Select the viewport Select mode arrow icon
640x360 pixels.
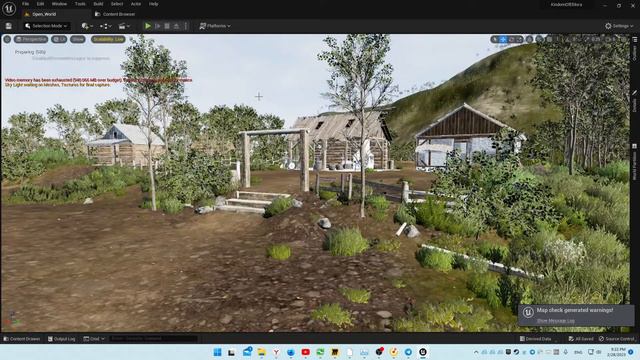coord(495,39)
